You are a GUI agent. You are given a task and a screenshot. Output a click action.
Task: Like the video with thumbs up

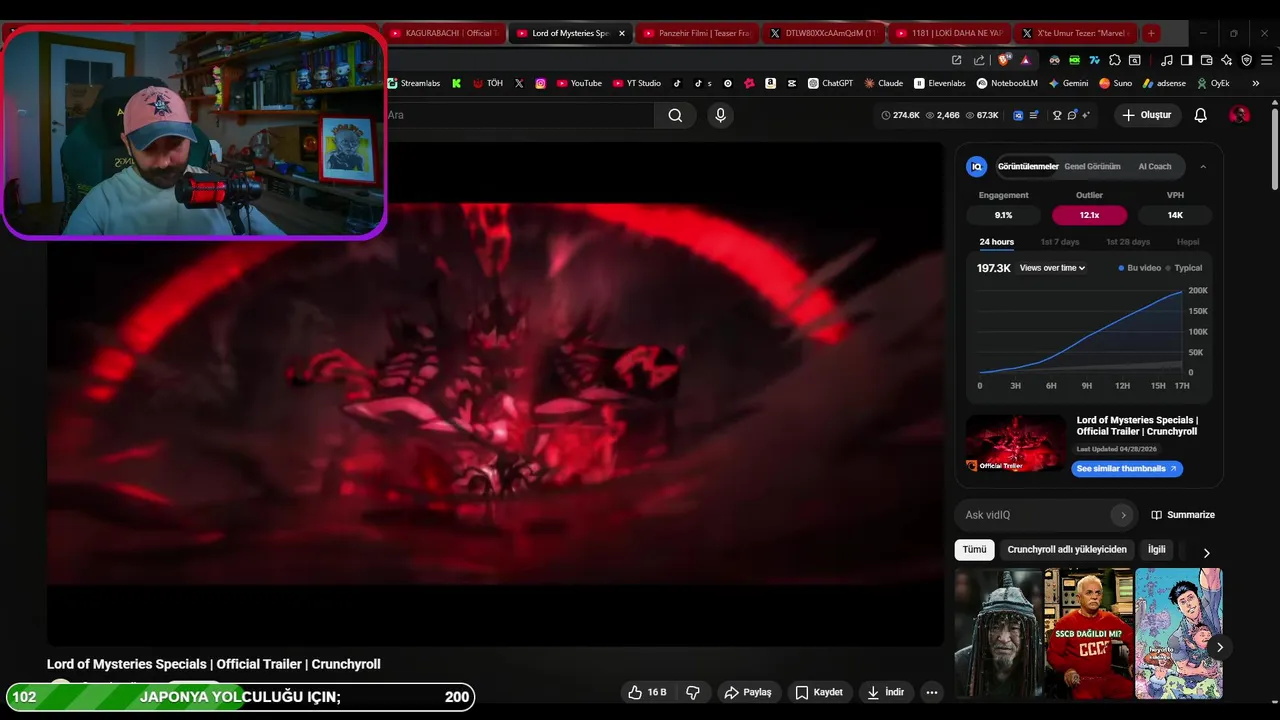(x=647, y=692)
